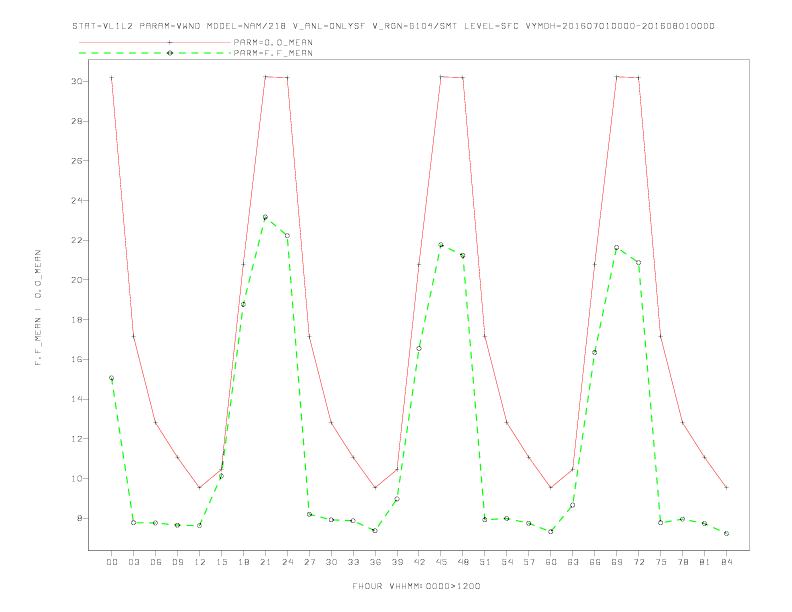Screen dimensions: 792x612
Task: Click green forecast circle marker at hour 36
Action: (375, 530)
